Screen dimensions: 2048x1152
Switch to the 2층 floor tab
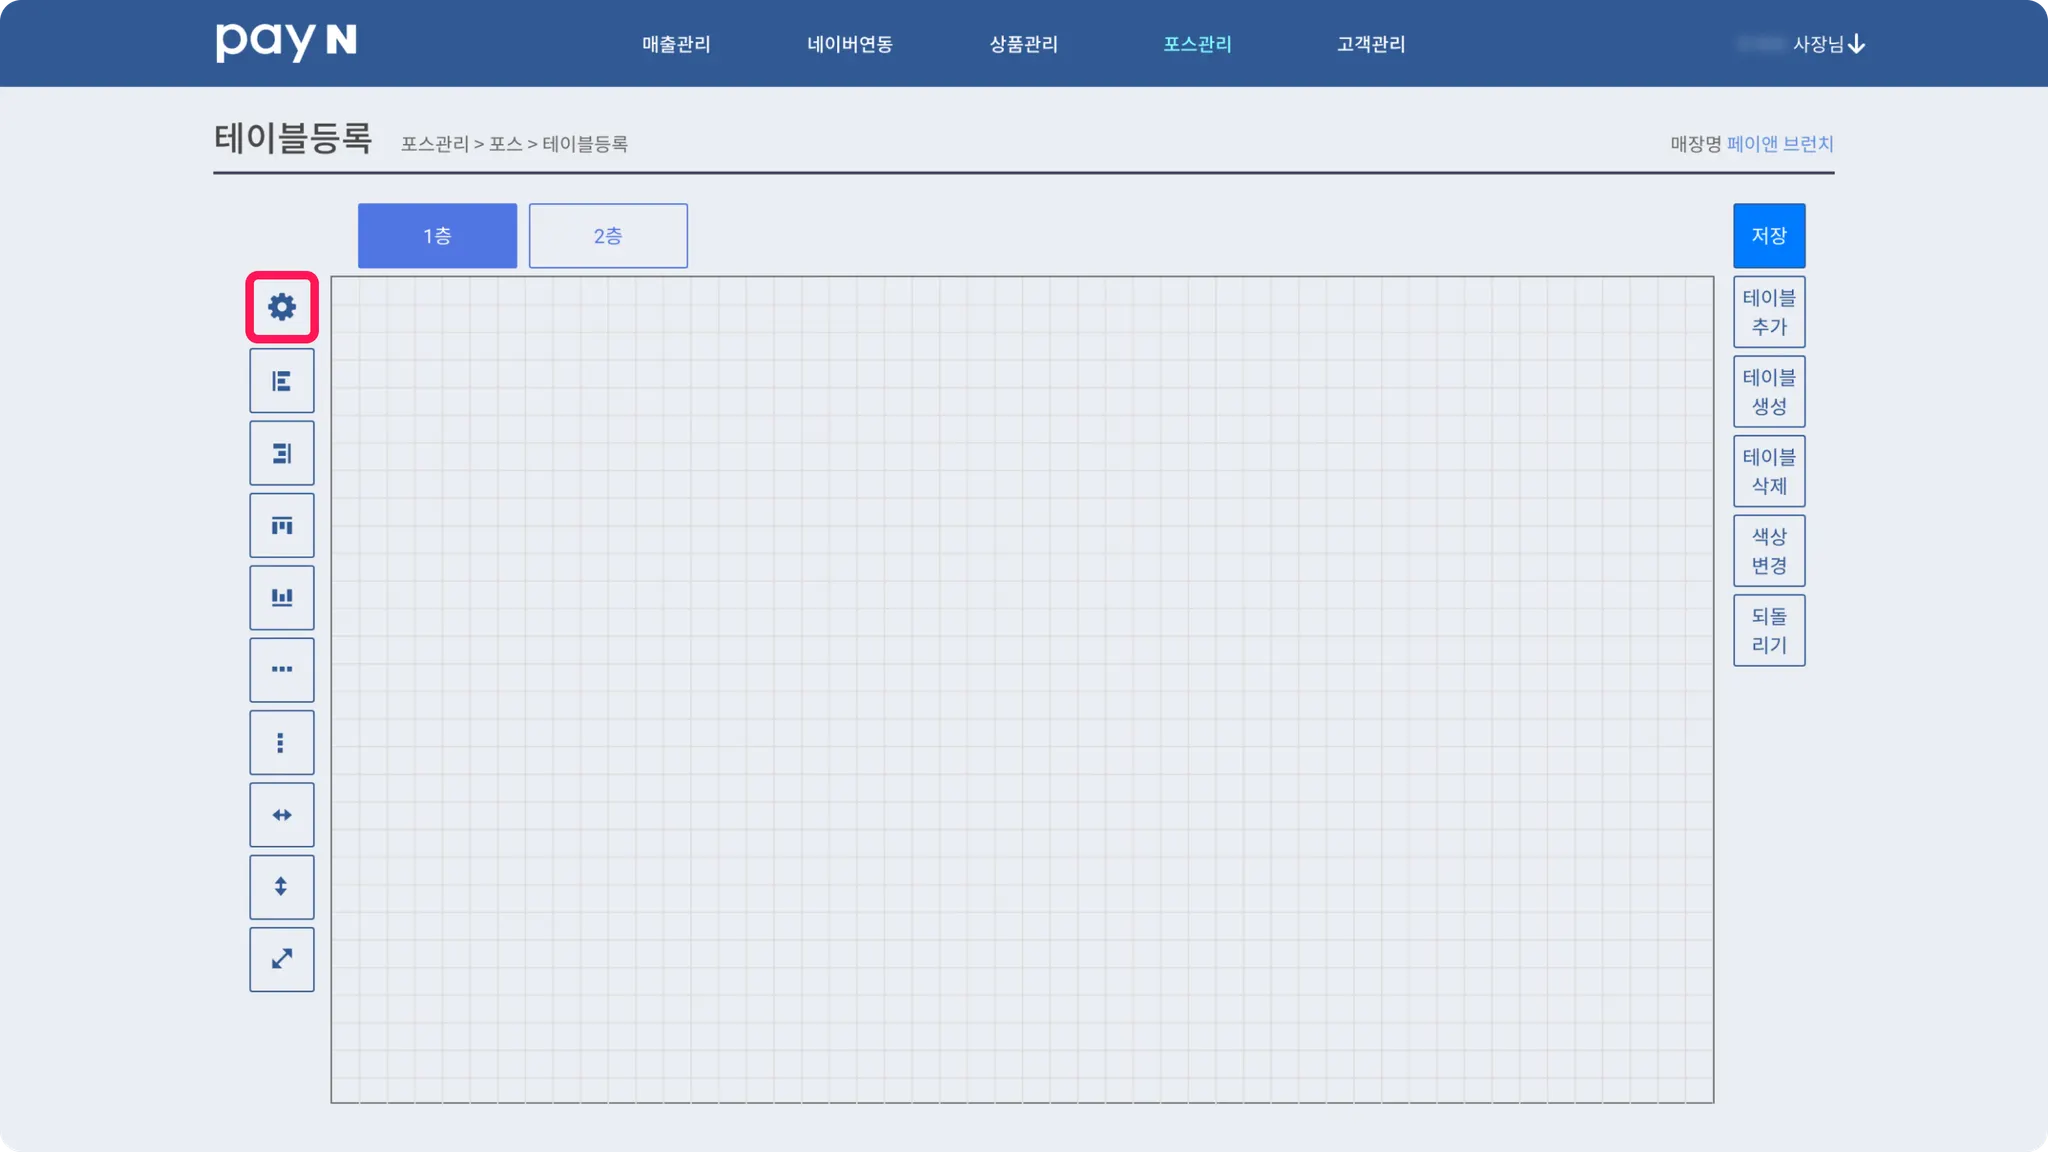coord(608,236)
